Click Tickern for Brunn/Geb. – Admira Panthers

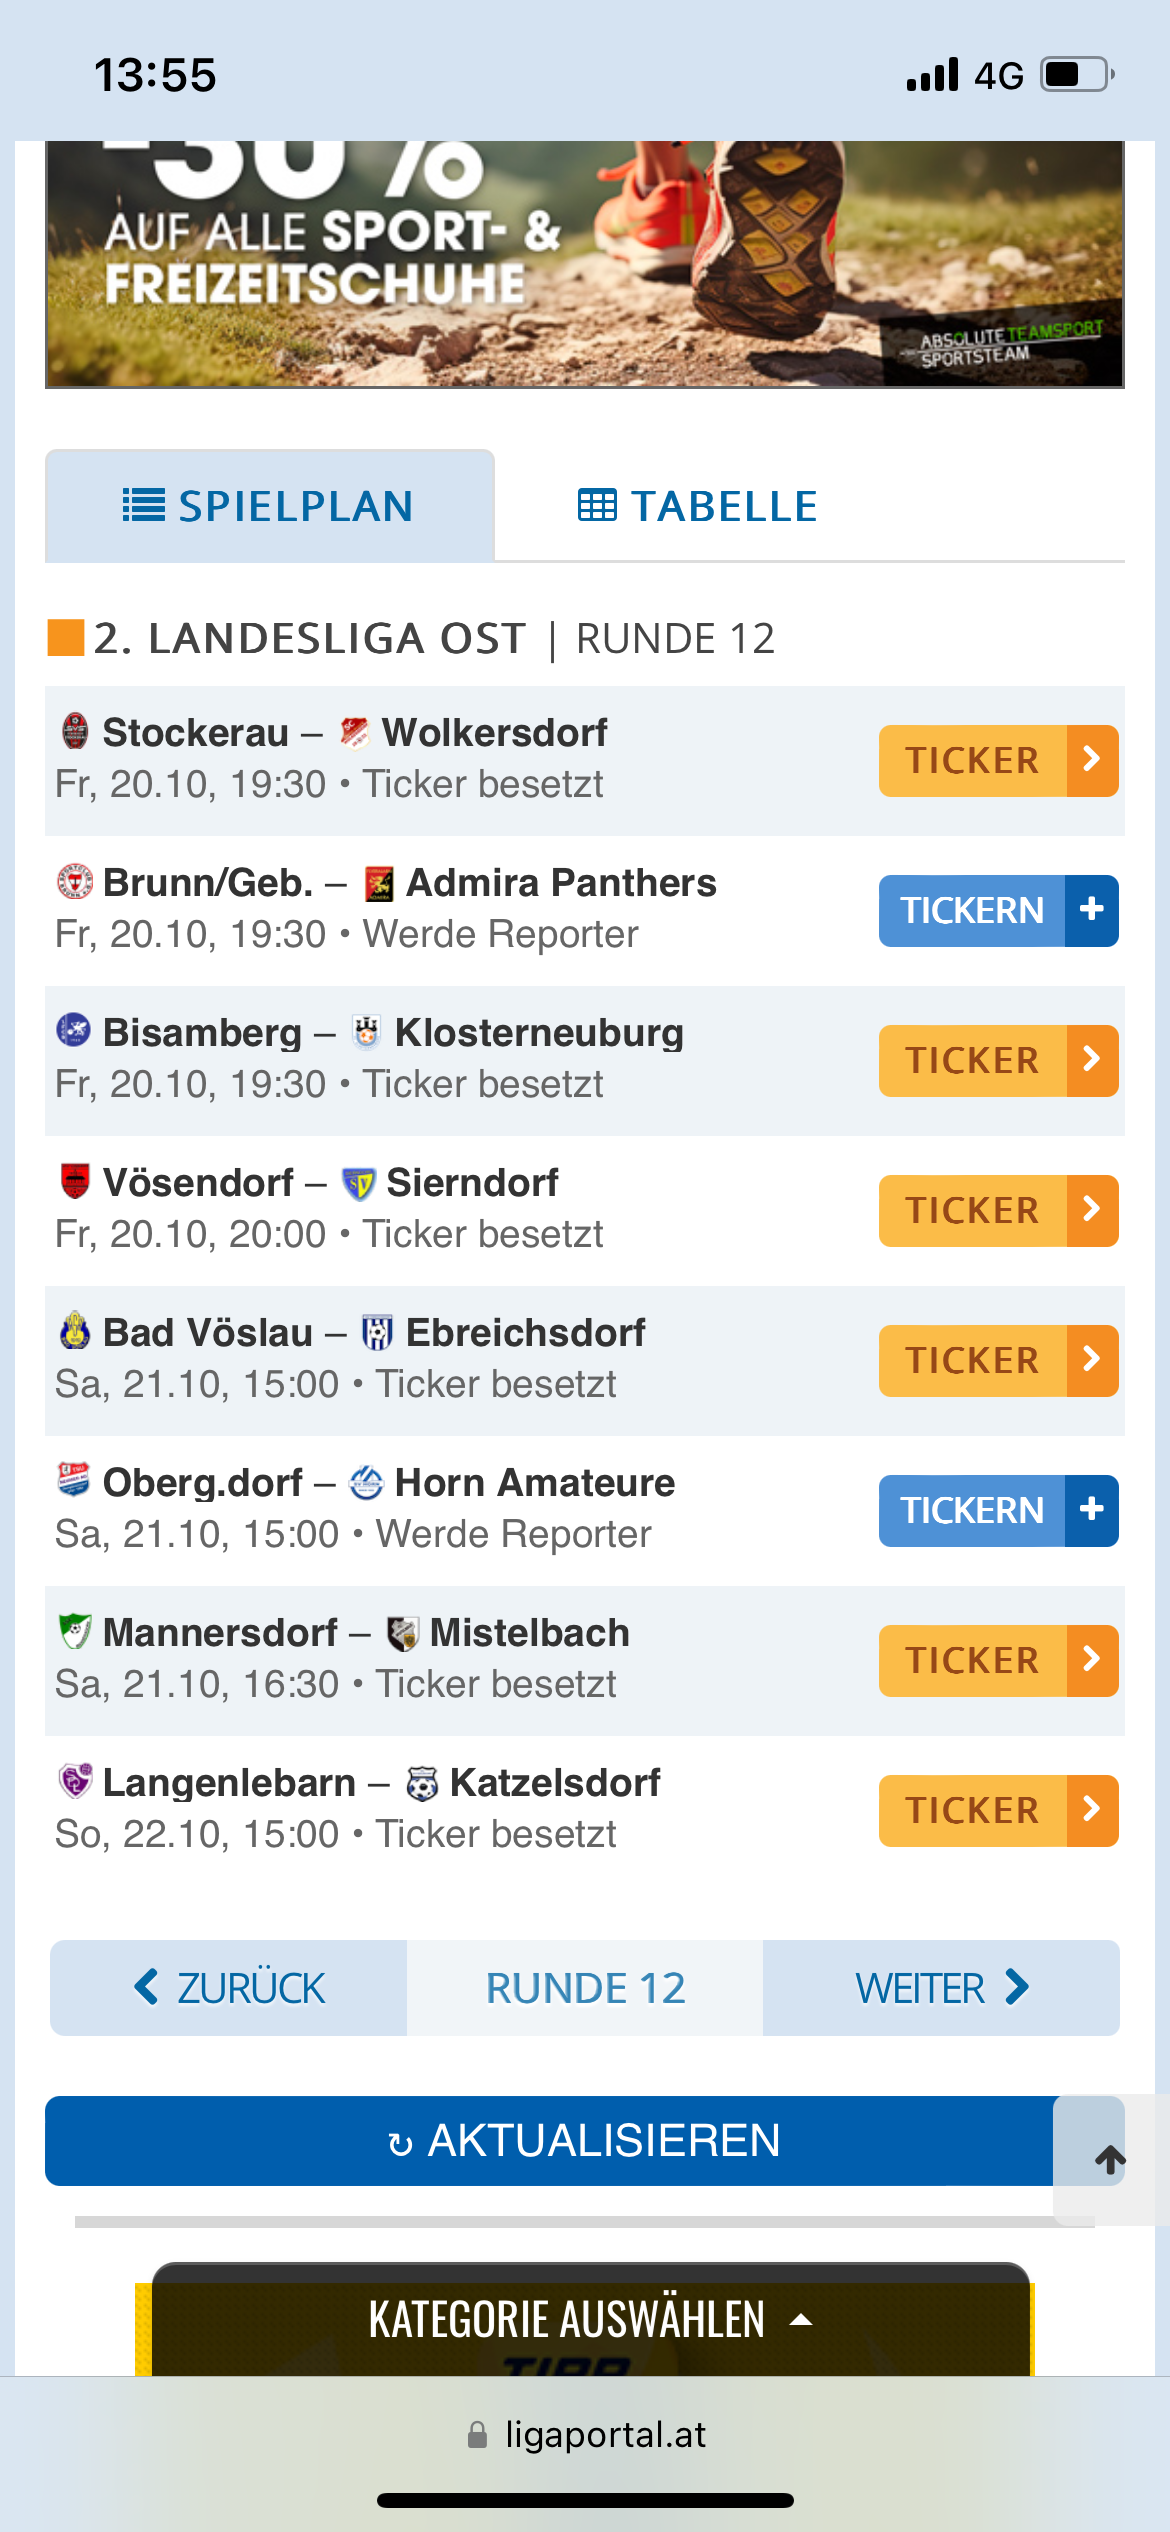click(x=998, y=911)
